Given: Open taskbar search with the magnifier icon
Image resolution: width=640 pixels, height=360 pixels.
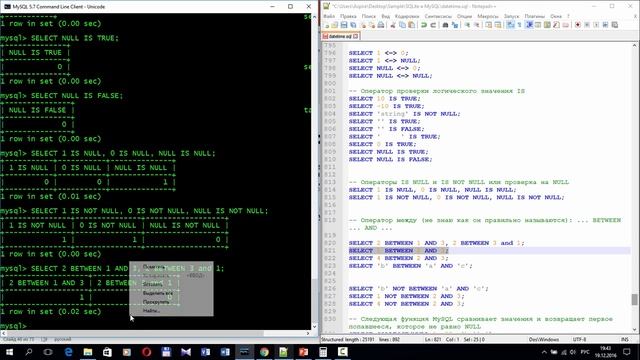Looking at the screenshot, I should [29, 352].
